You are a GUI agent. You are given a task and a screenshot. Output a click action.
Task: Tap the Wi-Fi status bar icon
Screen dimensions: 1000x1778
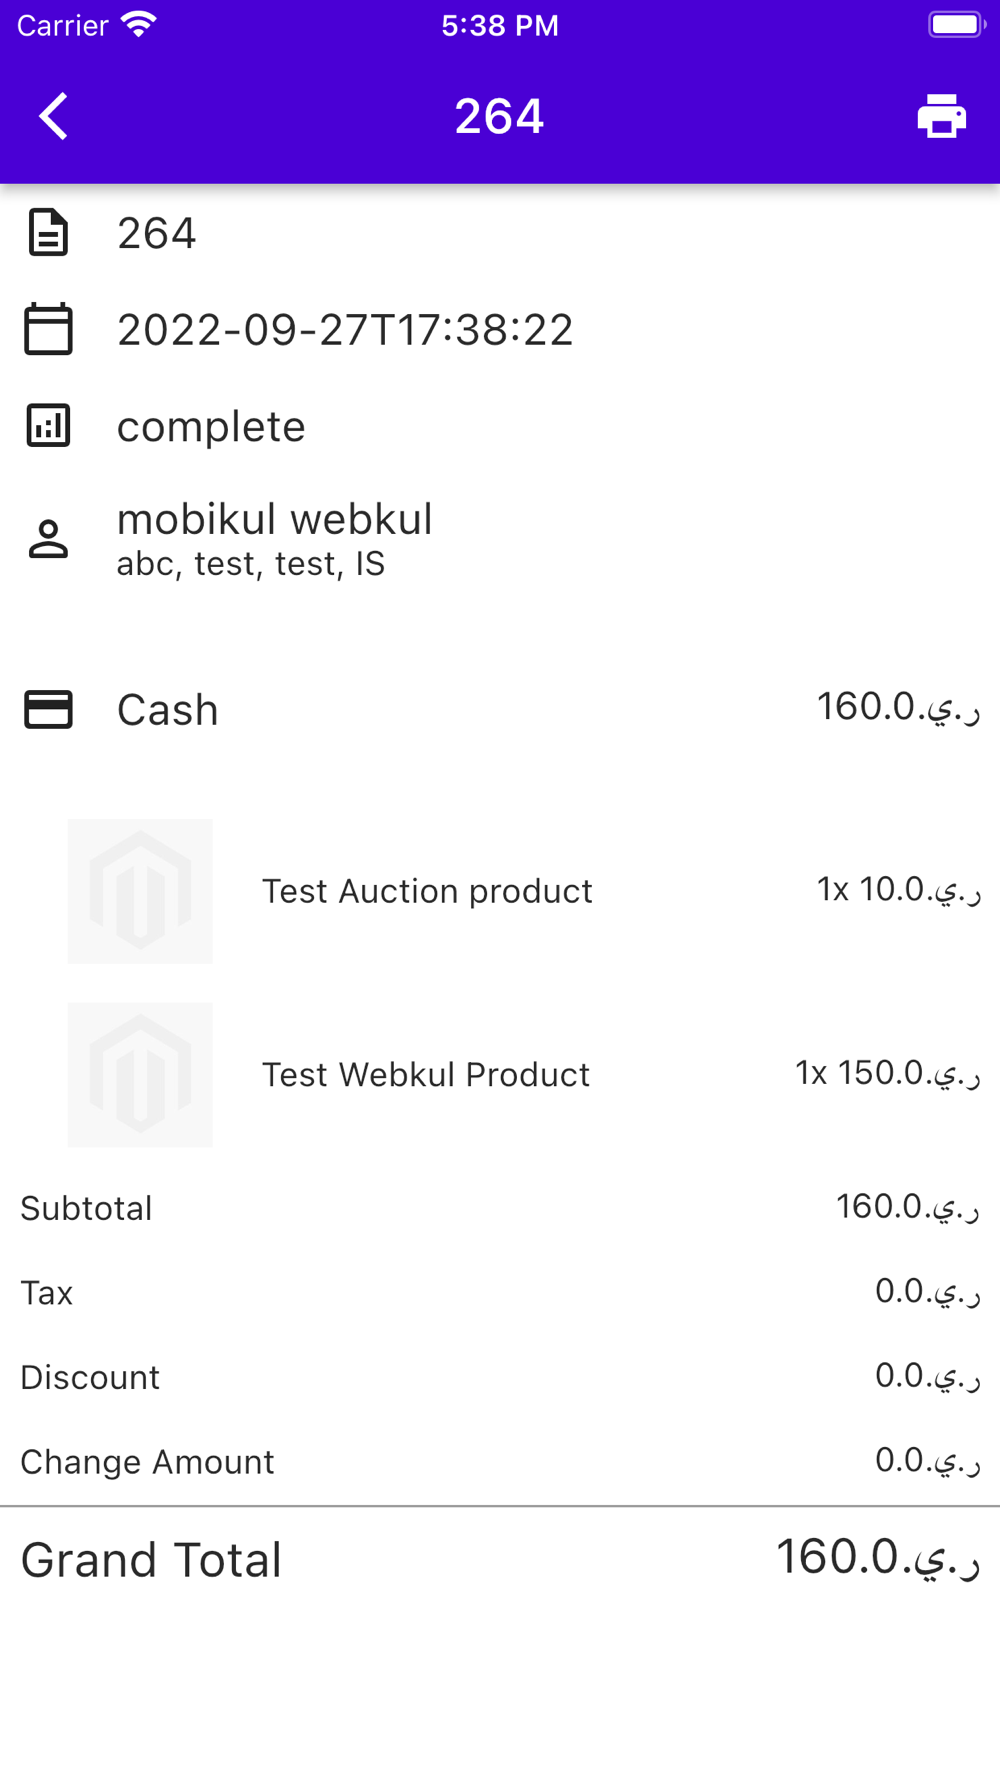pyautogui.click(x=139, y=25)
